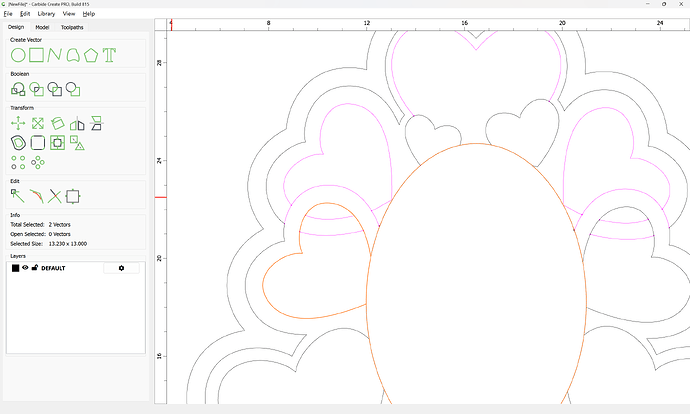This screenshot has width=690, height=414.
Task: Open the Circular Array tool
Action: coord(38,162)
